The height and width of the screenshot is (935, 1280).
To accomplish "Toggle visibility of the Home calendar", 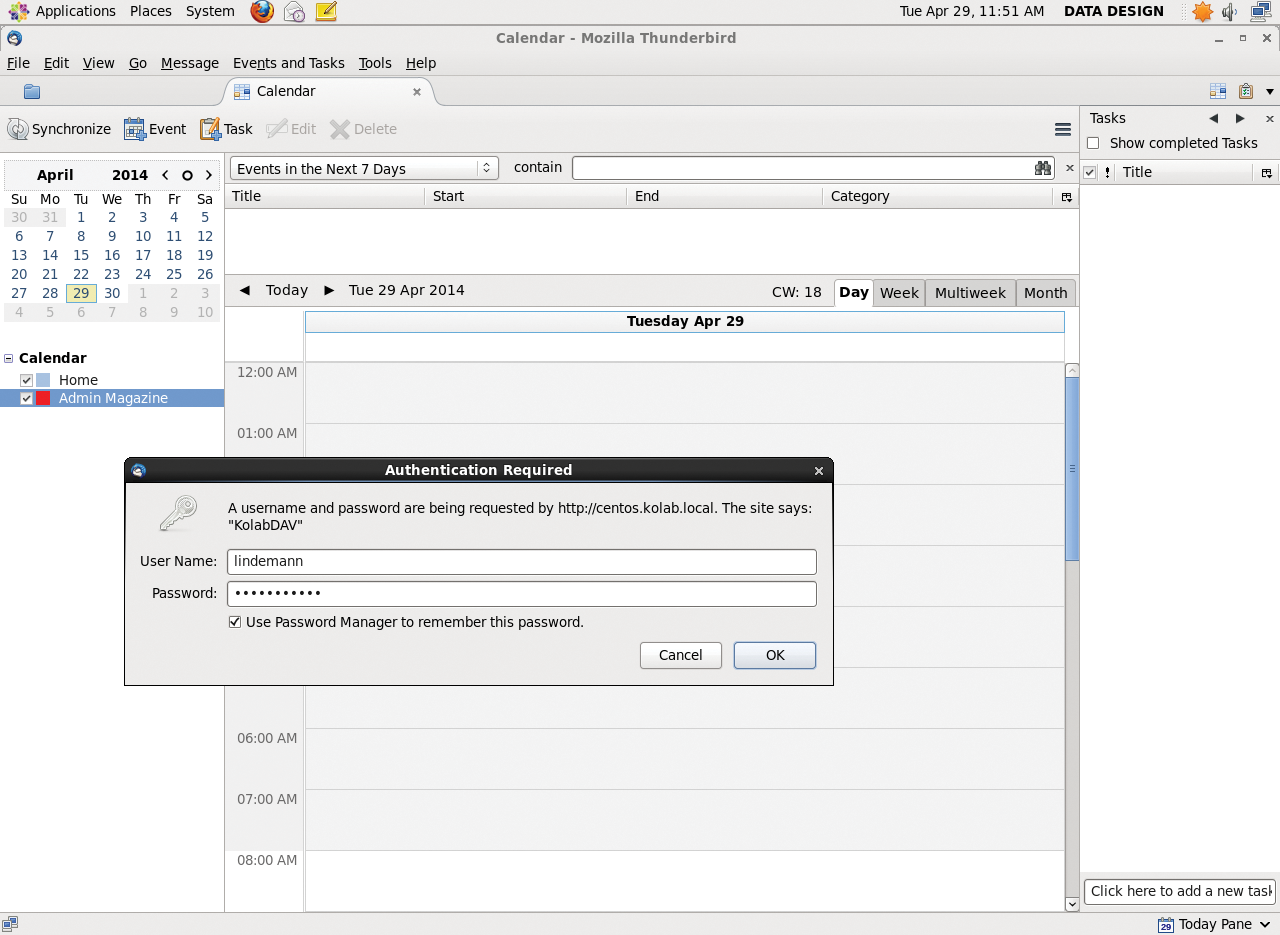I will click(26, 380).
